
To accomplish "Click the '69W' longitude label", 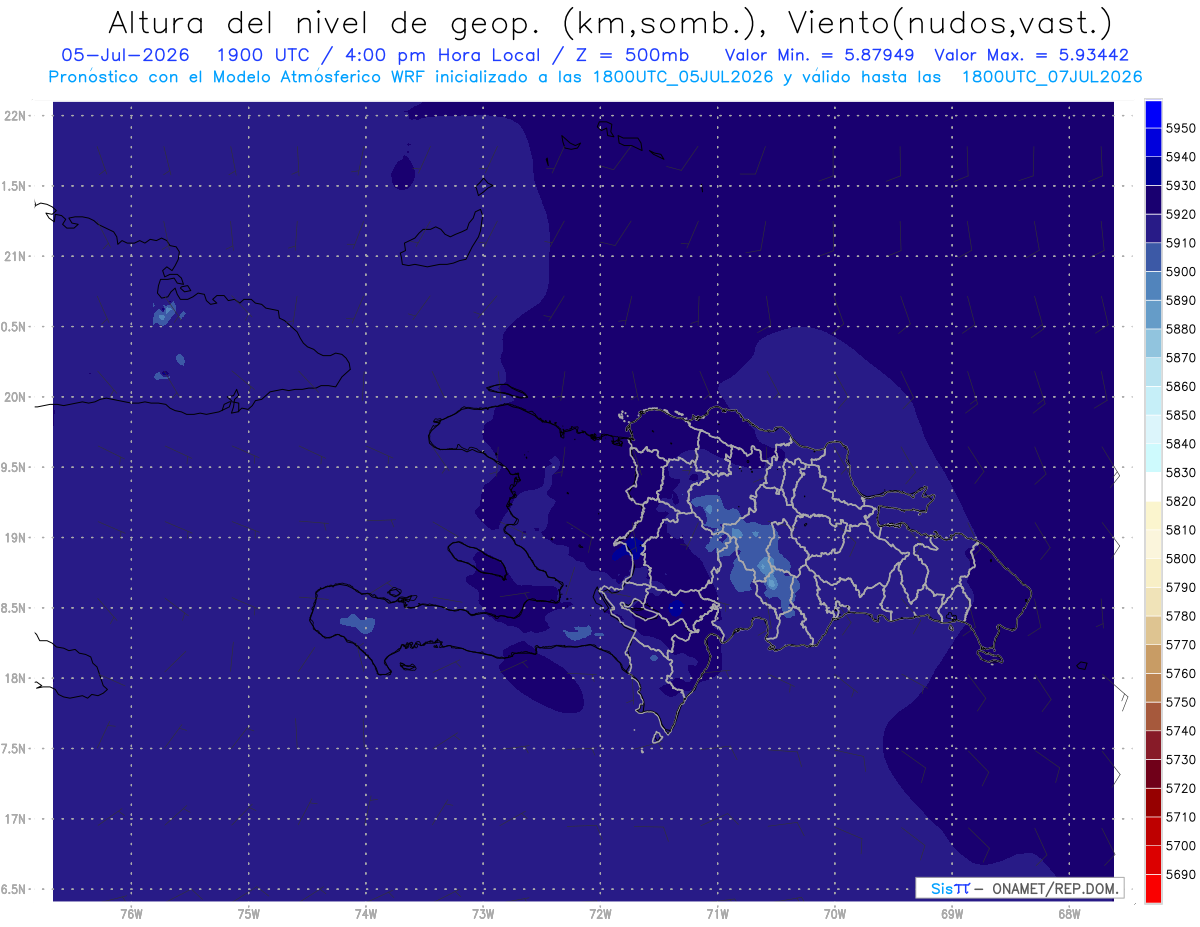I will pos(952,914).
